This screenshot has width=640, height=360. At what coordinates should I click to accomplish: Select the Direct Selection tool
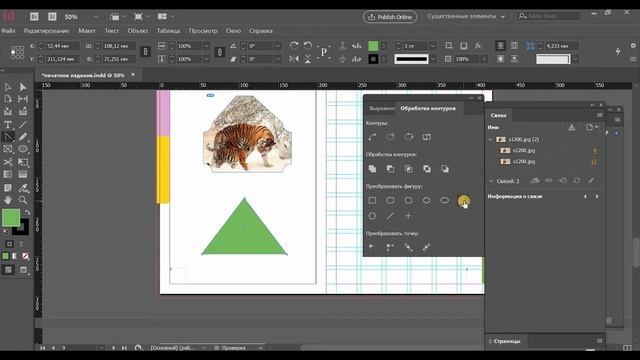coord(23,87)
